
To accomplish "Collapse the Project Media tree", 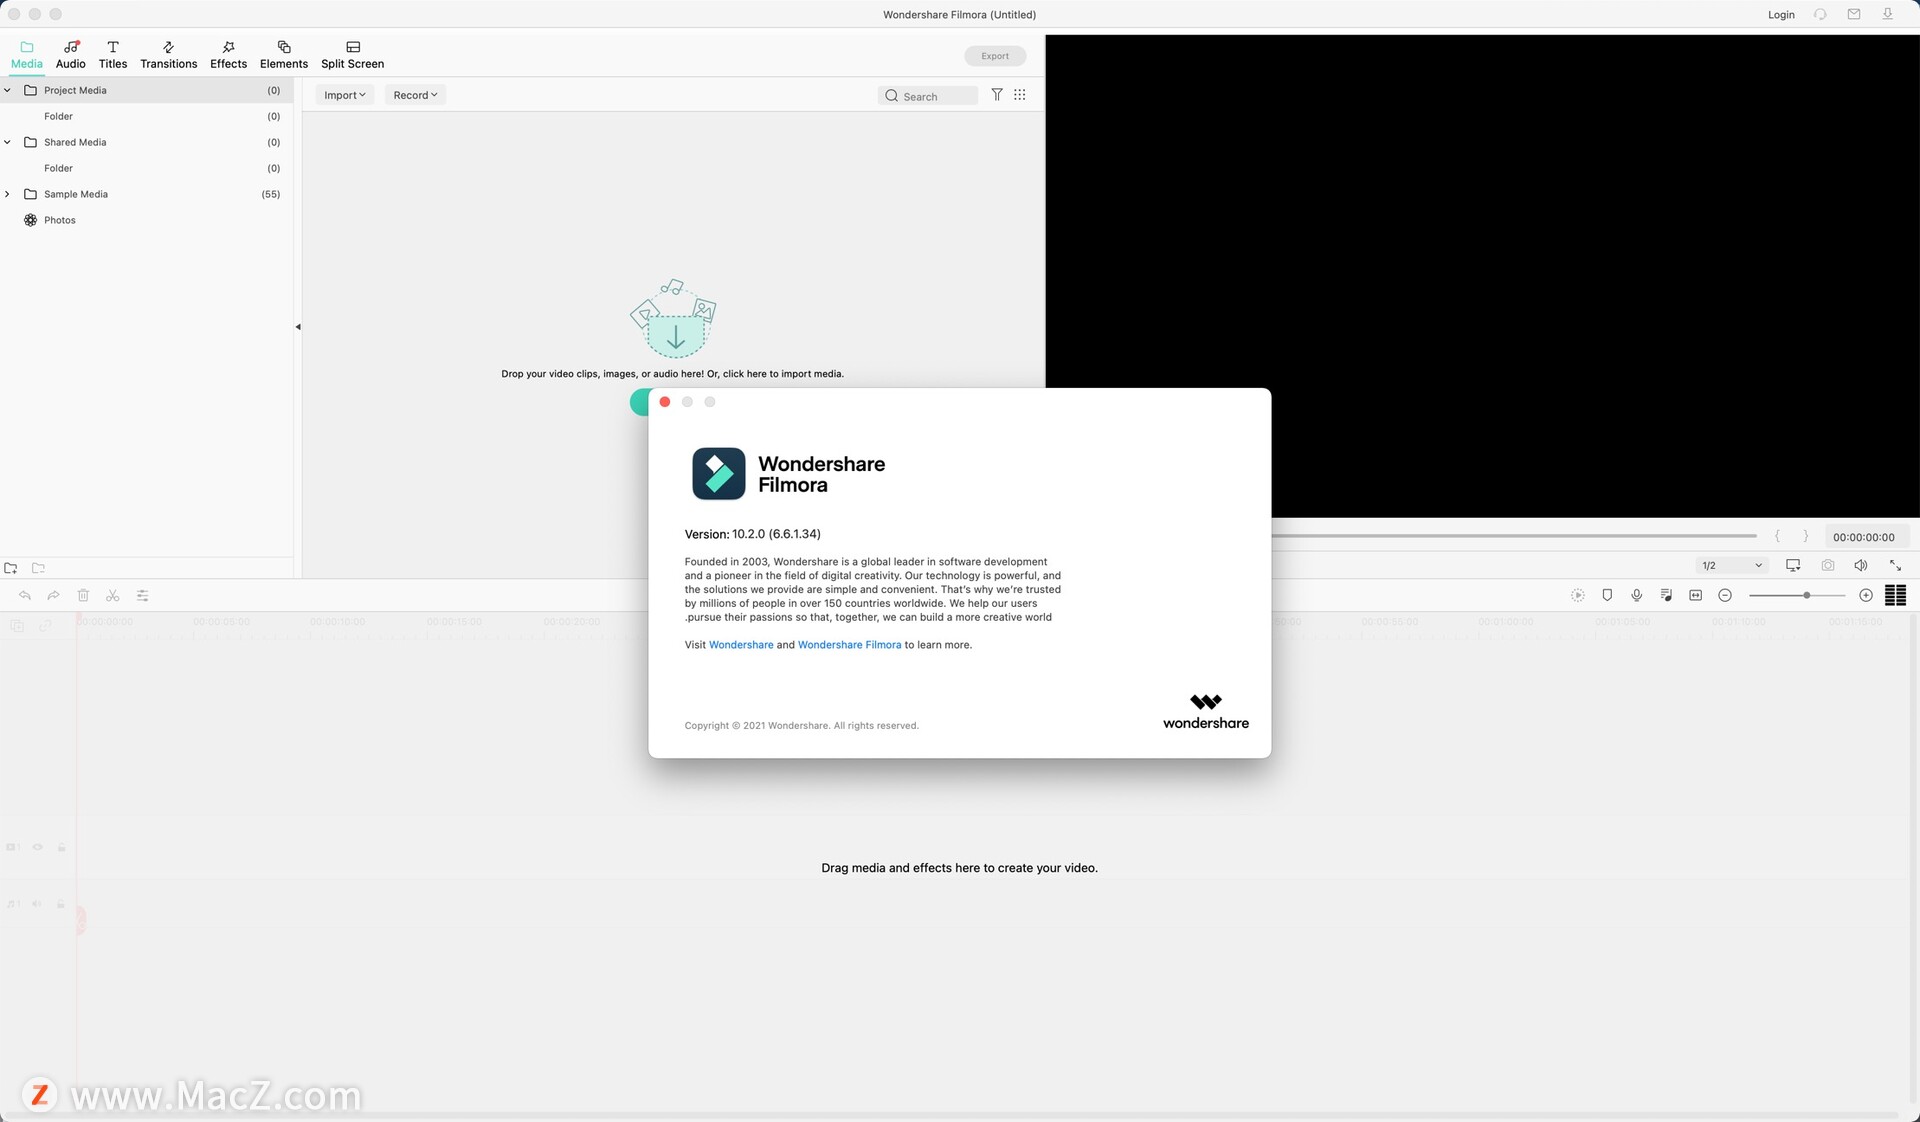I will click(x=8, y=90).
